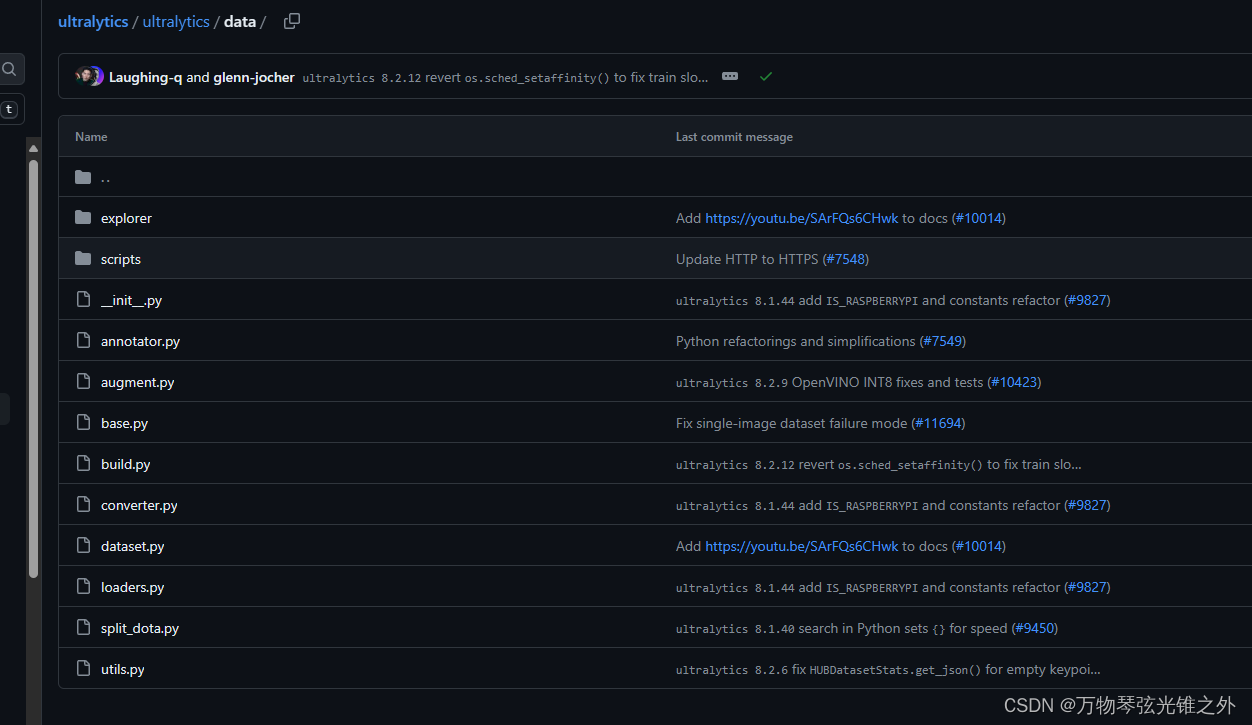1252x725 pixels.
Task: Open the utils.py commit message text
Action: pos(888,669)
